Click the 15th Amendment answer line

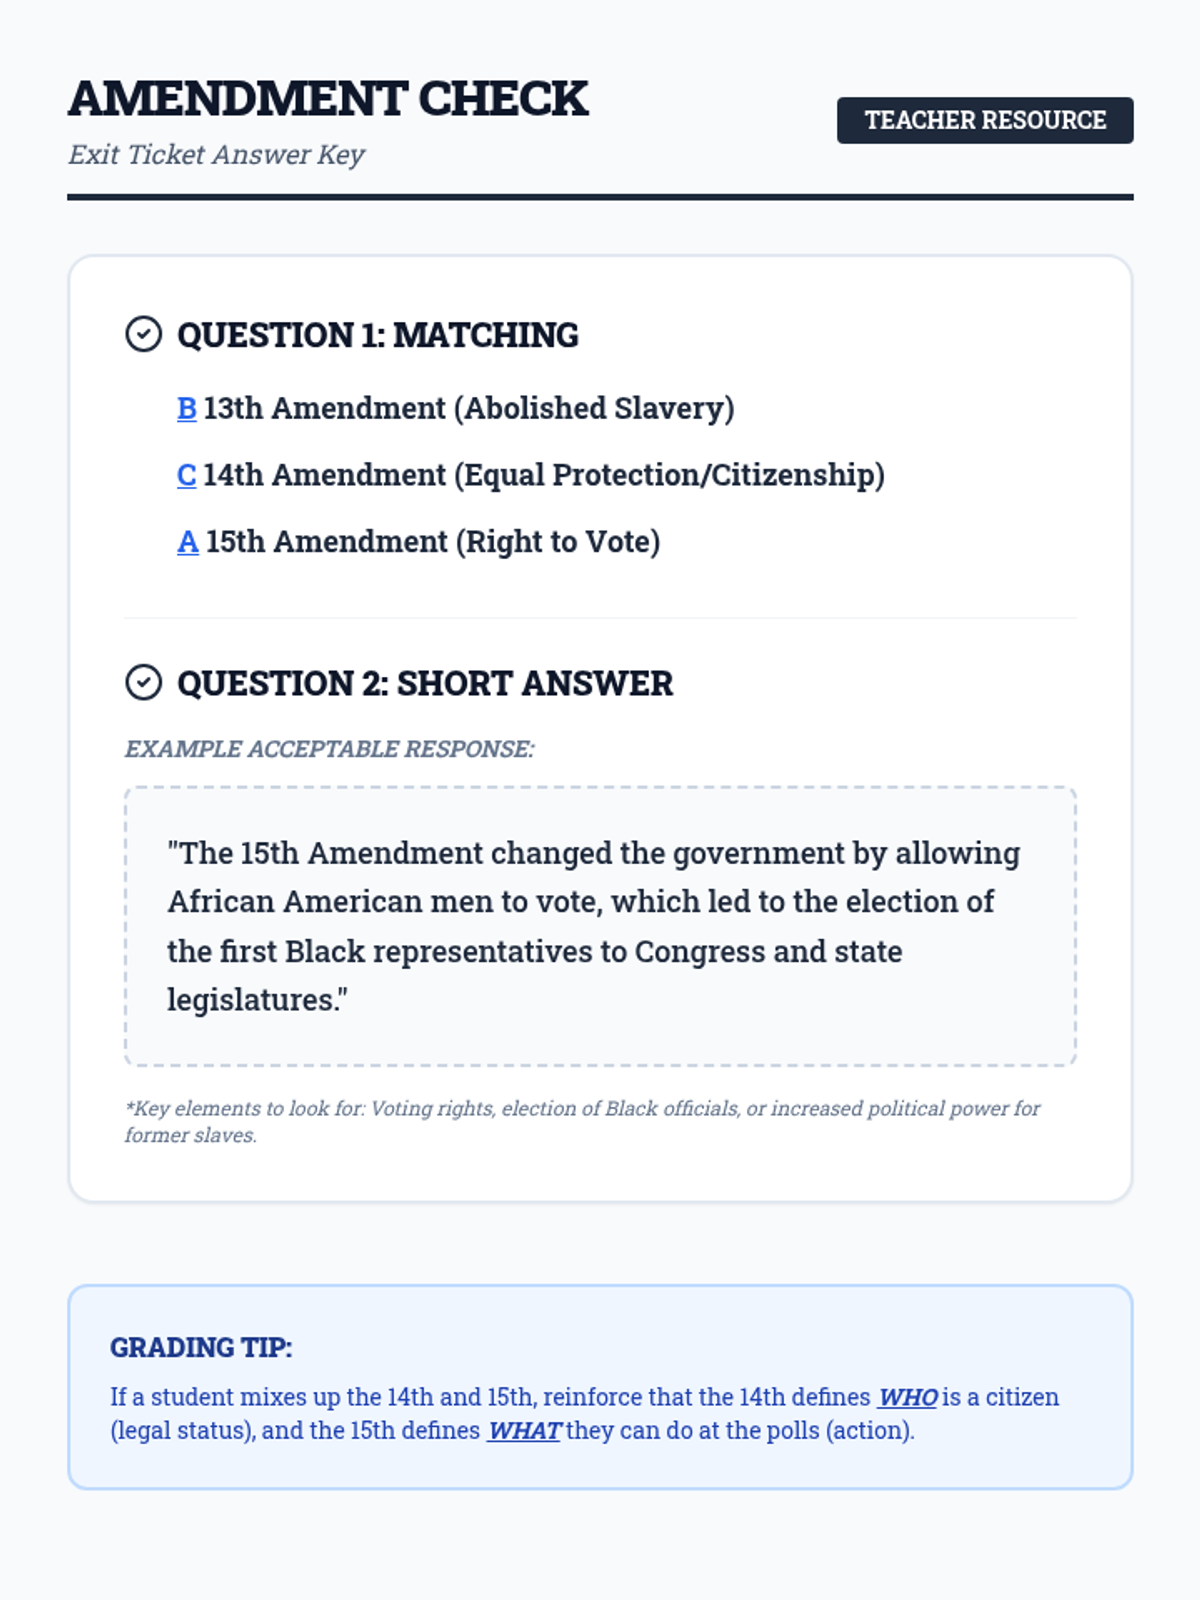click(x=432, y=542)
